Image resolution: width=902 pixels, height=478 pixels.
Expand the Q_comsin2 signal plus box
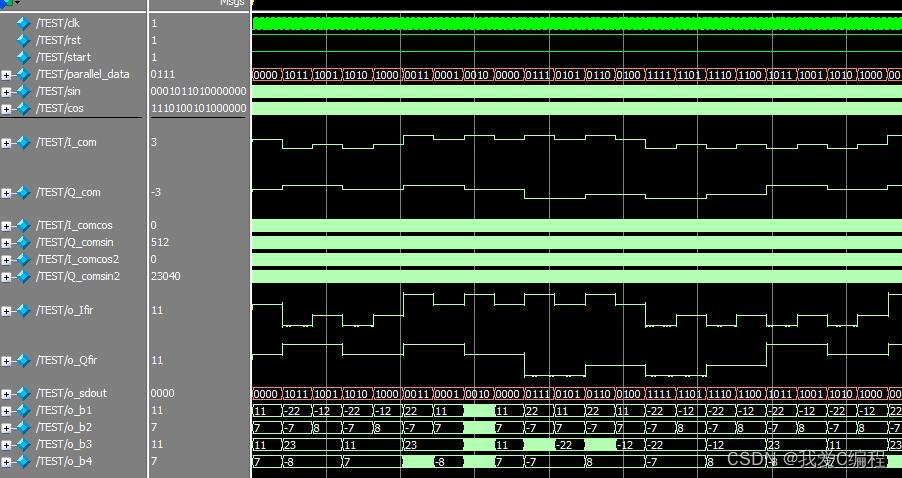[6, 277]
